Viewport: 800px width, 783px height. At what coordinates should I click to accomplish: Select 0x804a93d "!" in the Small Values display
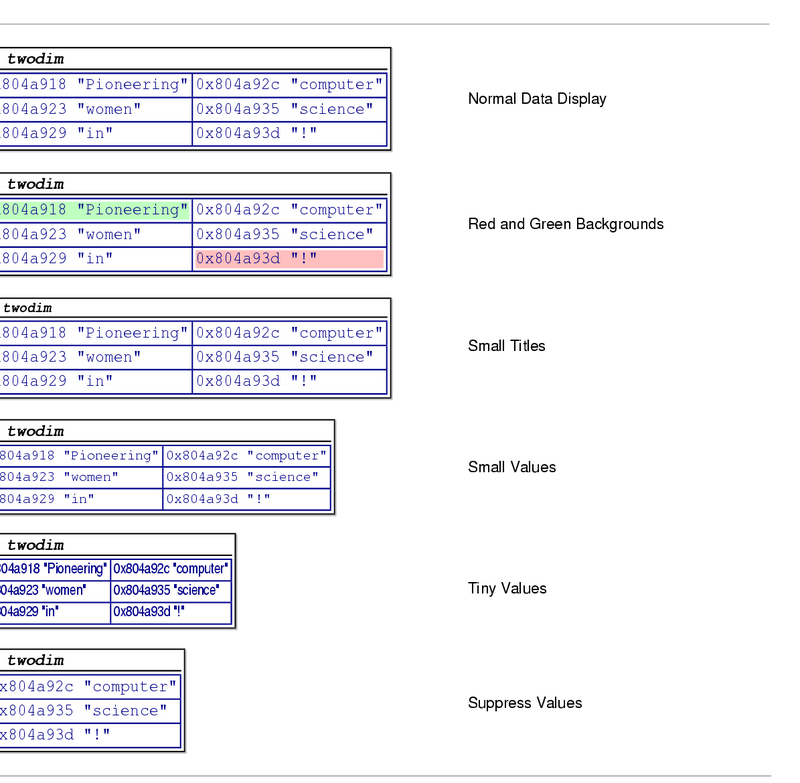click(x=246, y=499)
